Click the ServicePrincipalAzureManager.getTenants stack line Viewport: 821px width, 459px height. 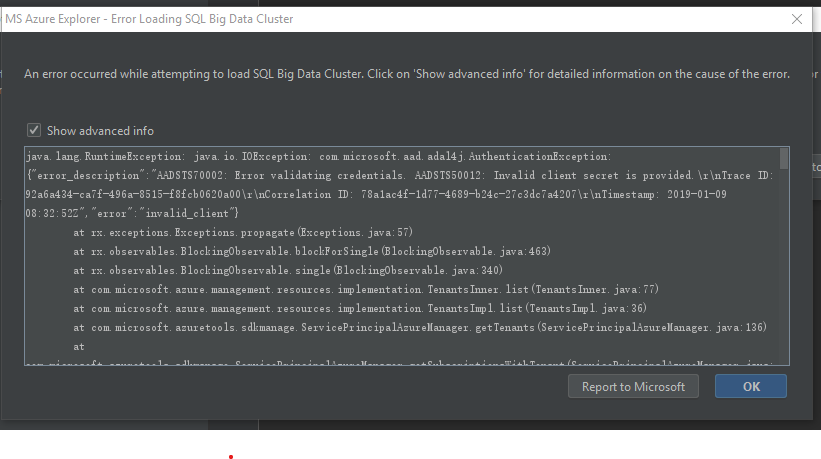coord(420,328)
